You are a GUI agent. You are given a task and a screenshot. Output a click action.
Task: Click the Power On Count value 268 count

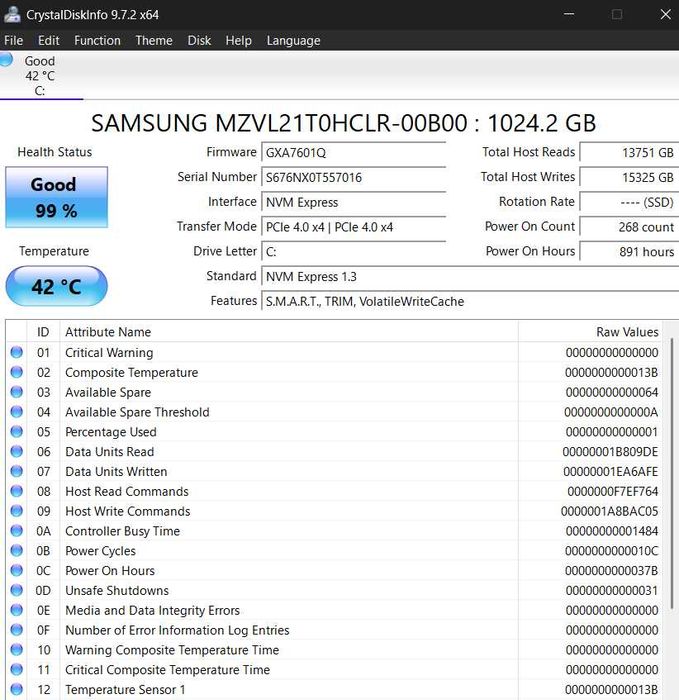click(629, 227)
